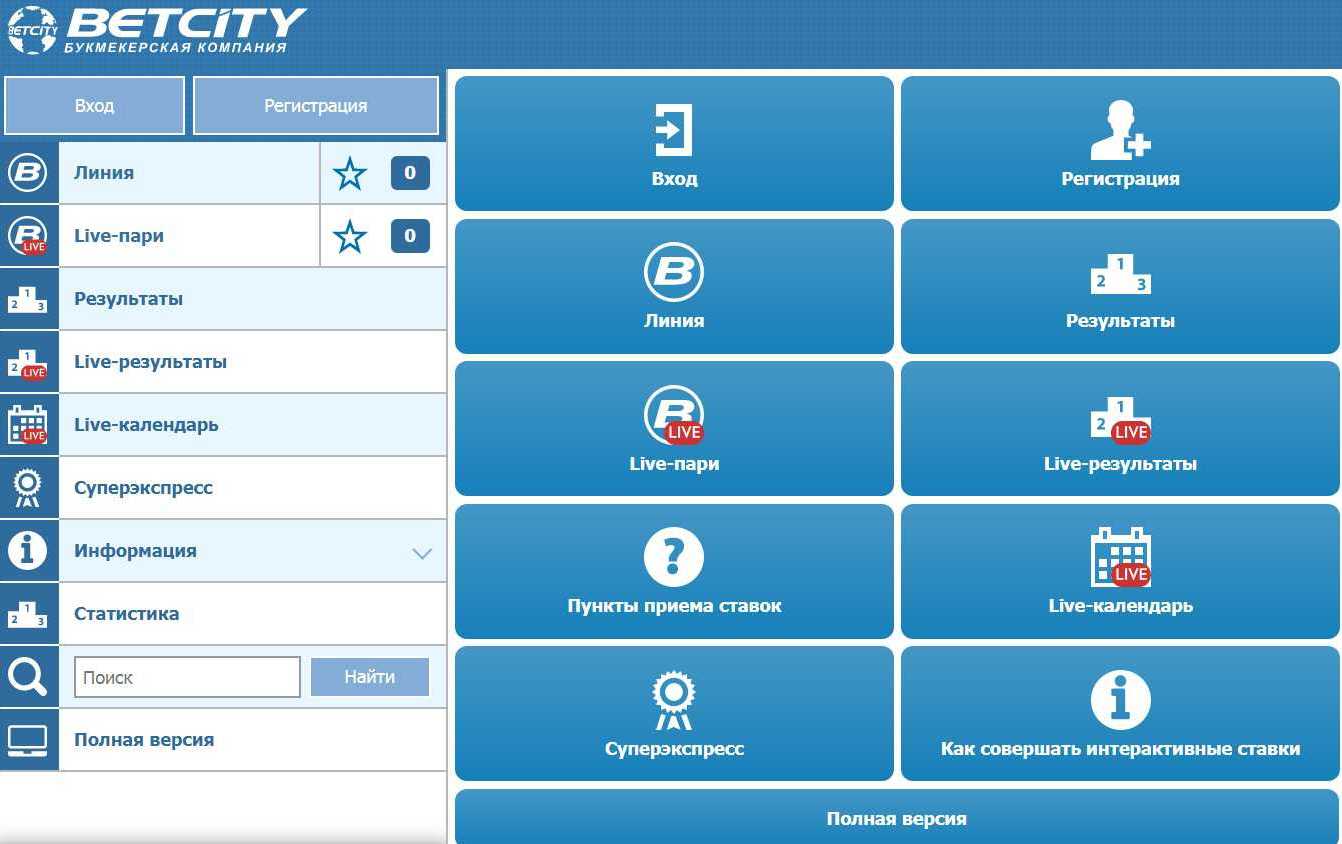Click the Как совершать интерактивные ставки label

pos(1120,749)
